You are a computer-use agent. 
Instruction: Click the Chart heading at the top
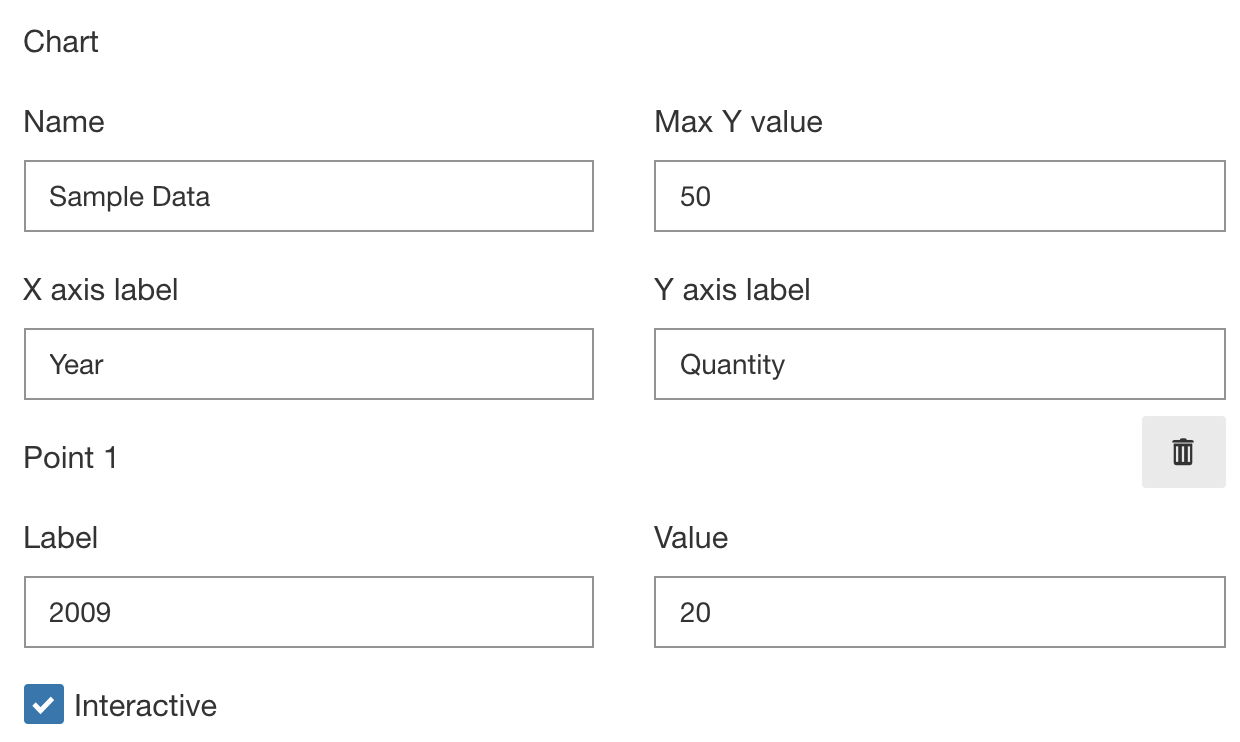coord(61,42)
